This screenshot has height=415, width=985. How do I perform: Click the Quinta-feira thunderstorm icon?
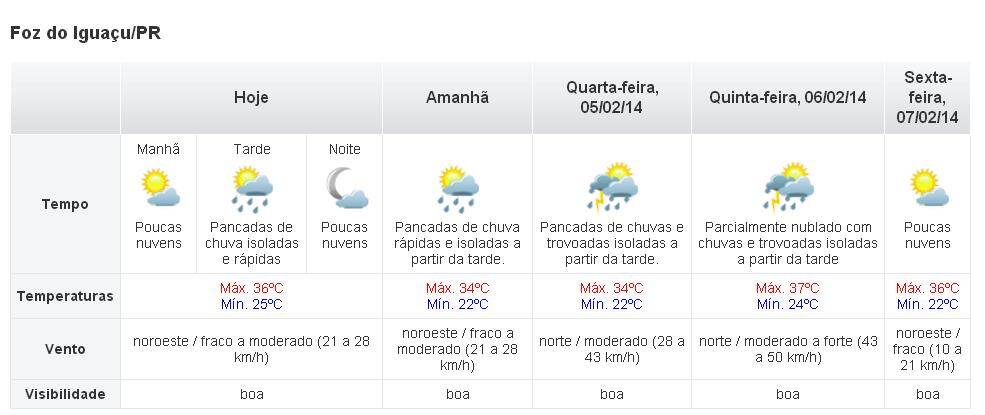pos(788,188)
